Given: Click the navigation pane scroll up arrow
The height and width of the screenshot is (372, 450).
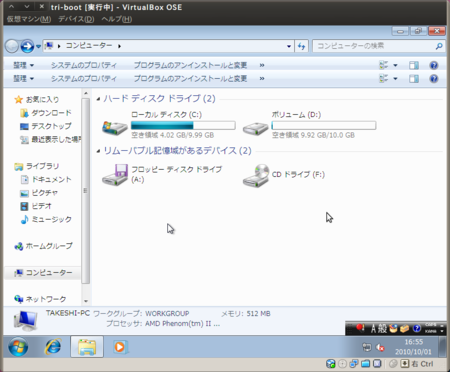Looking at the screenshot, I should click(x=86, y=93).
